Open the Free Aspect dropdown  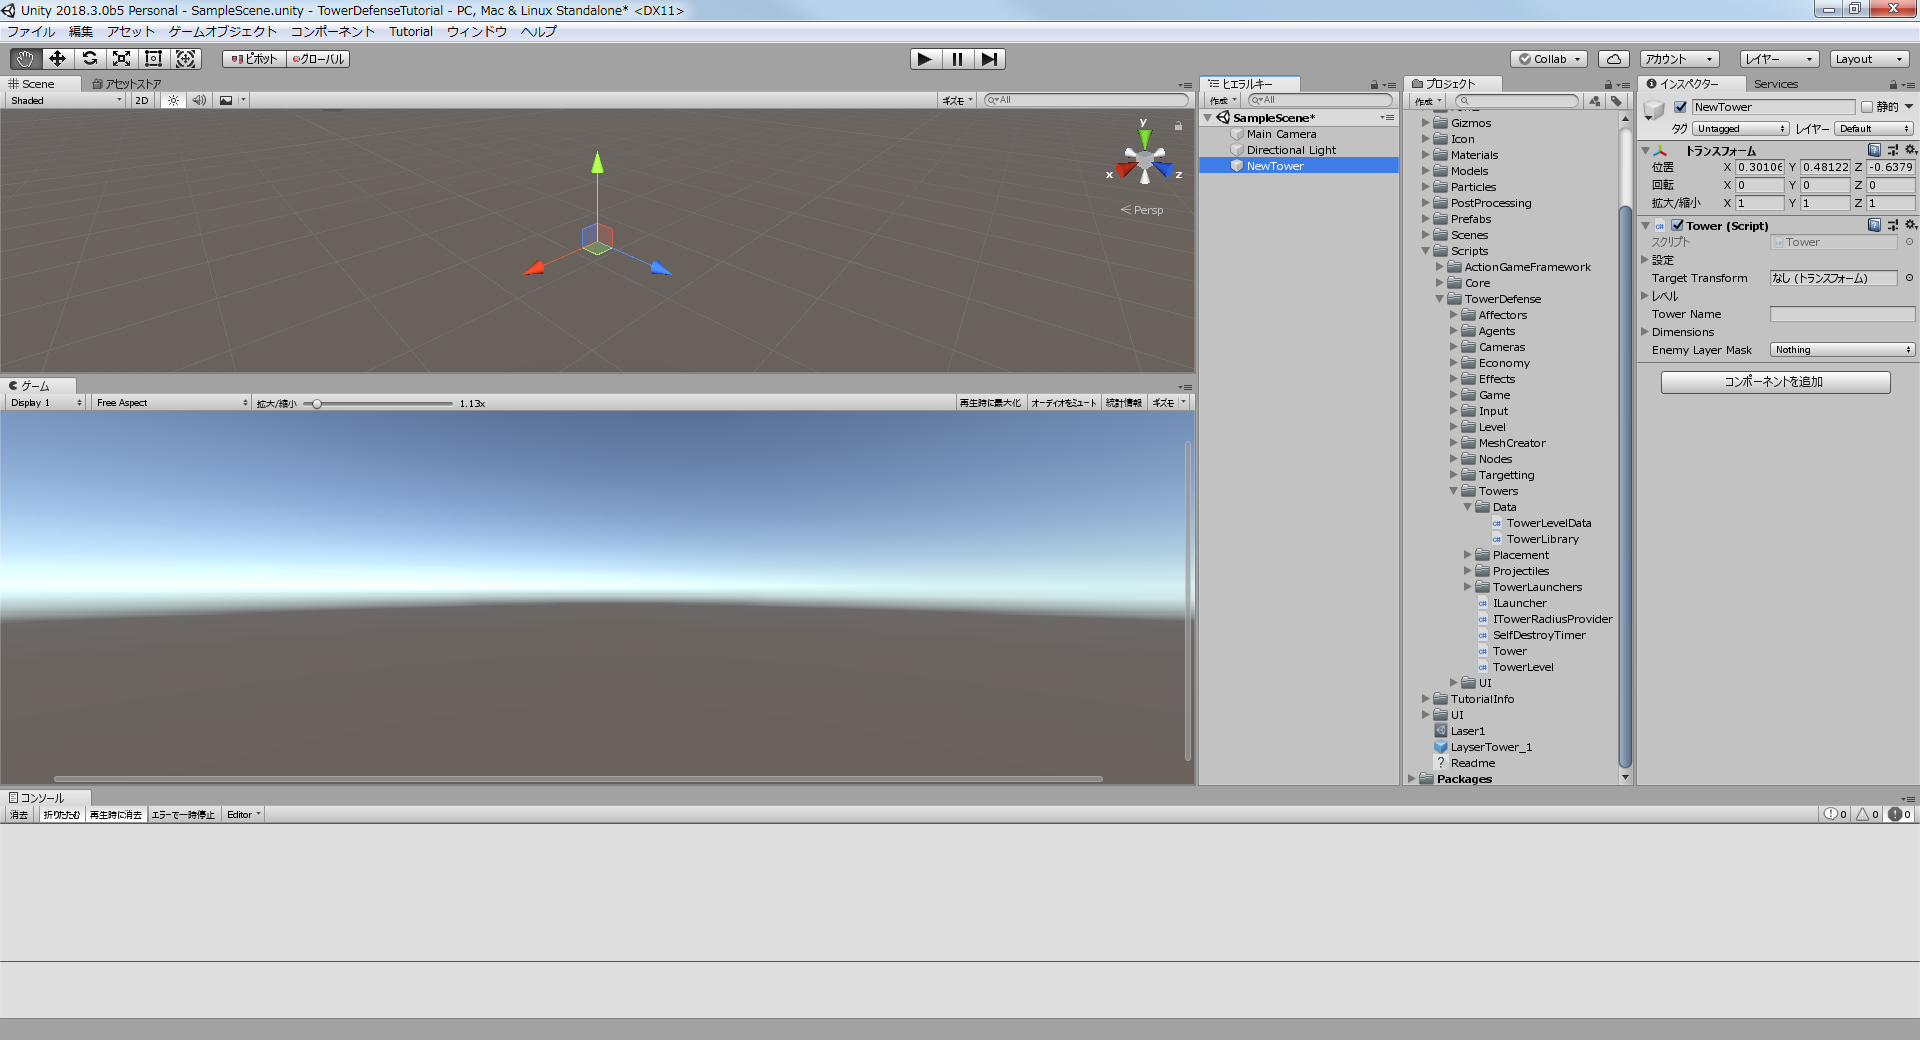click(171, 403)
